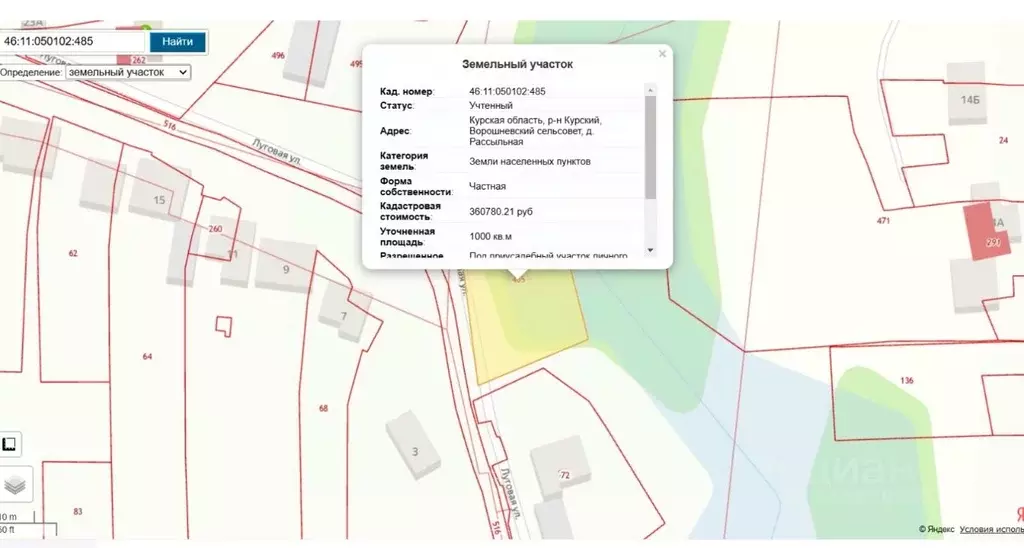Open Условия использования link
The image size is (1024, 548).
991,529
